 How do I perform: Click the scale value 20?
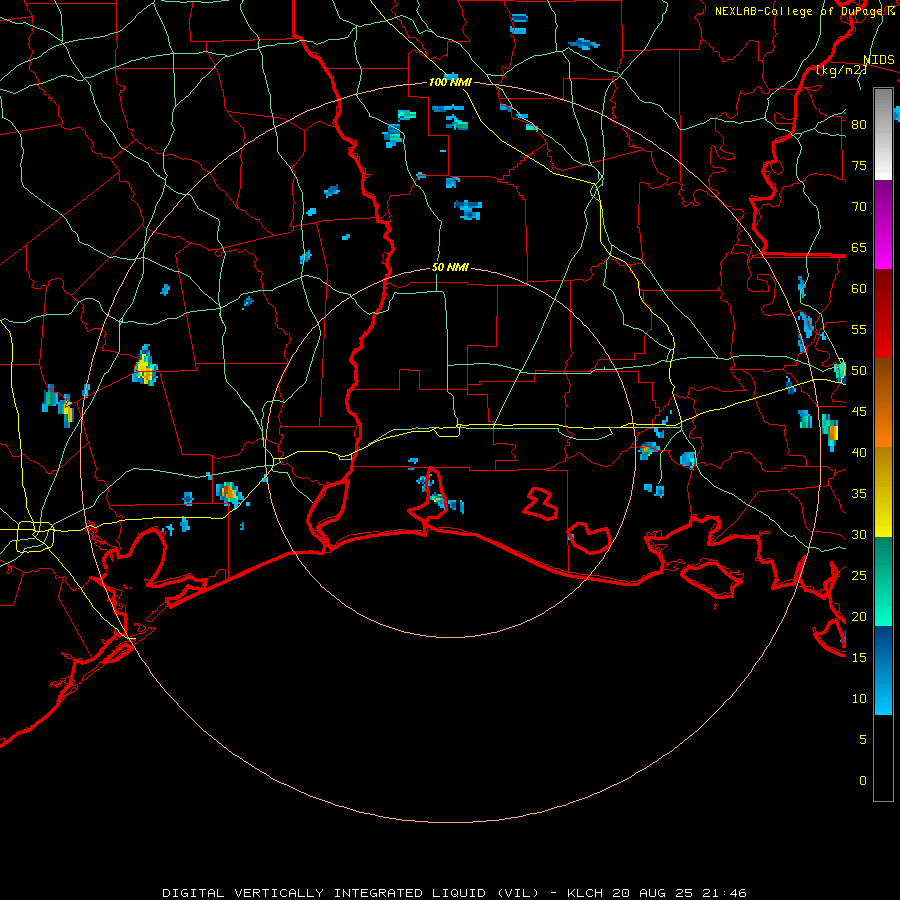tap(859, 616)
